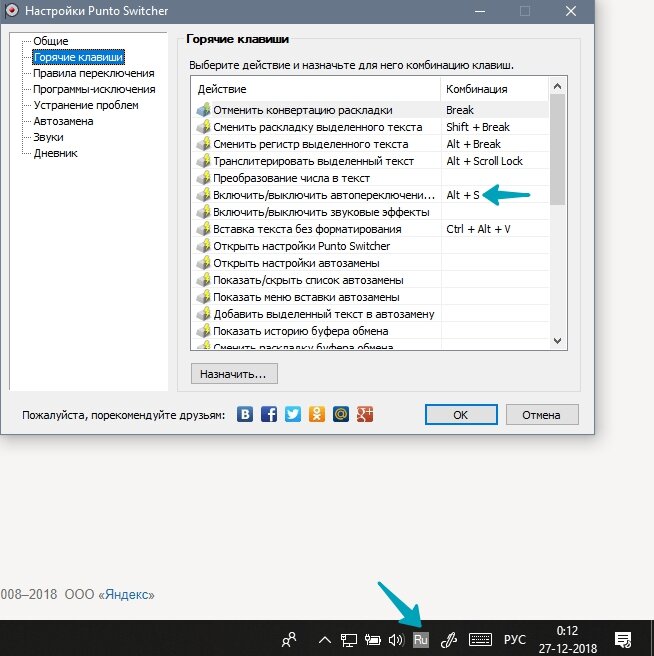Click icon beside Транслитерировать выделенный текст
Viewport: 654px width, 656px height.
coord(203,161)
